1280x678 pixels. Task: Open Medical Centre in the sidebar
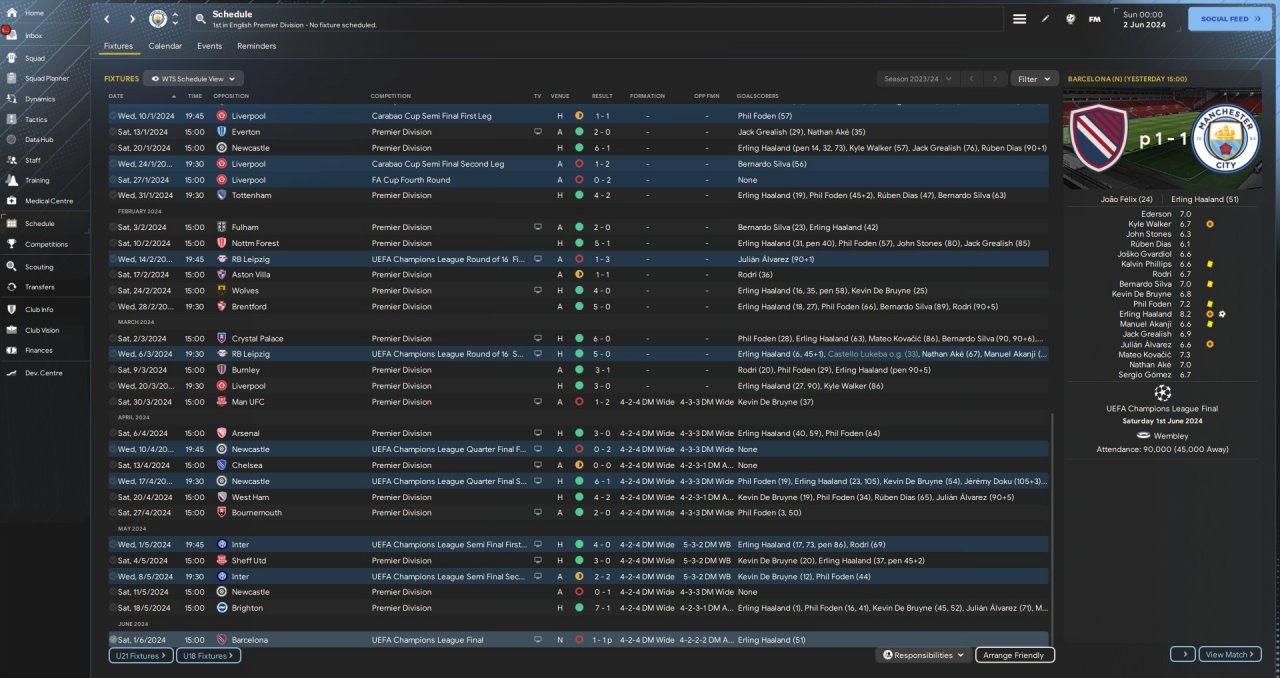coord(48,201)
